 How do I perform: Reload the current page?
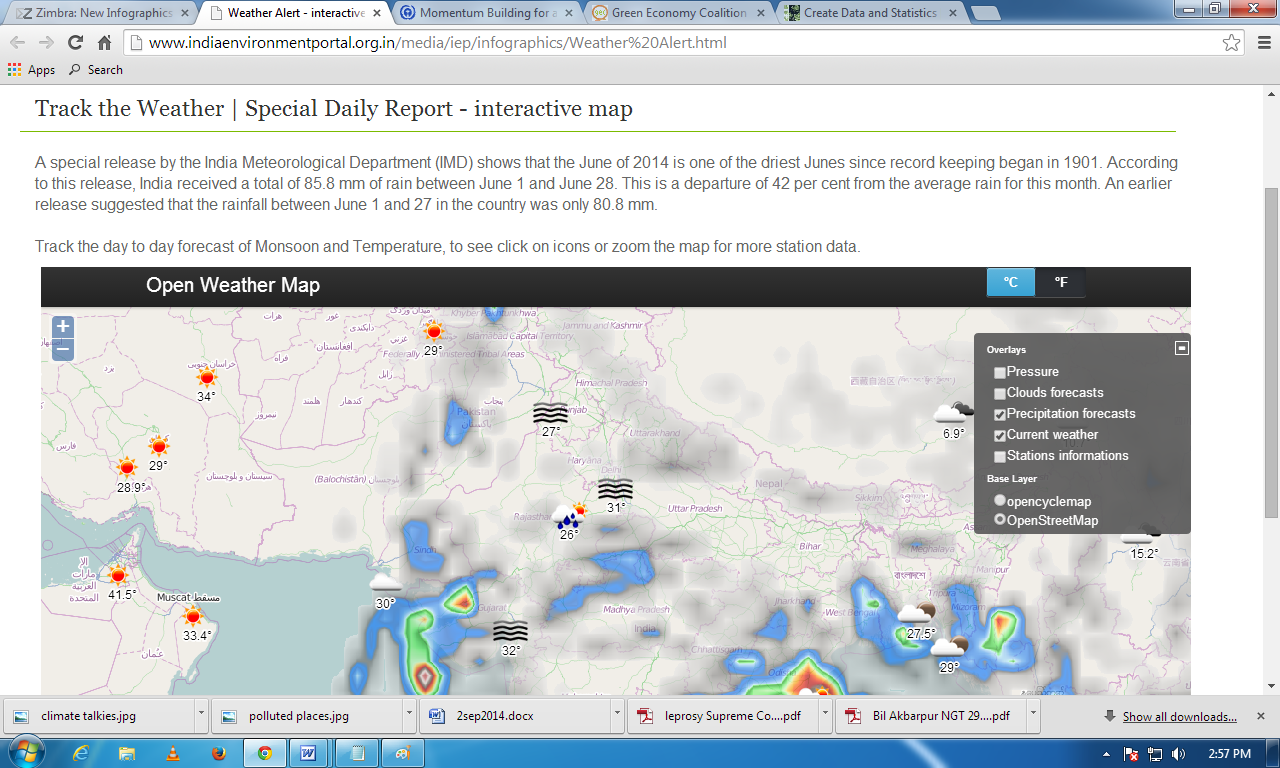75,43
